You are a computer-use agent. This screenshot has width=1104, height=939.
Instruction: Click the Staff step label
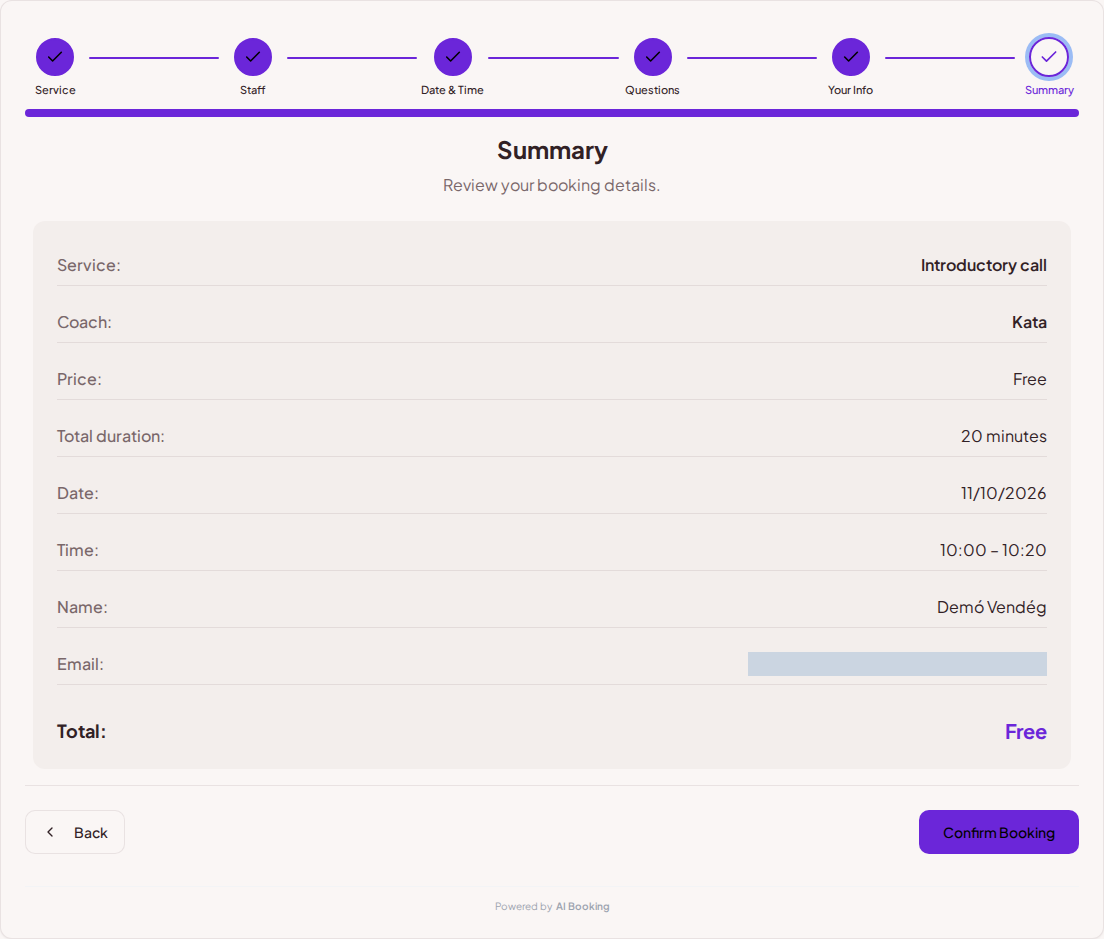tap(253, 90)
